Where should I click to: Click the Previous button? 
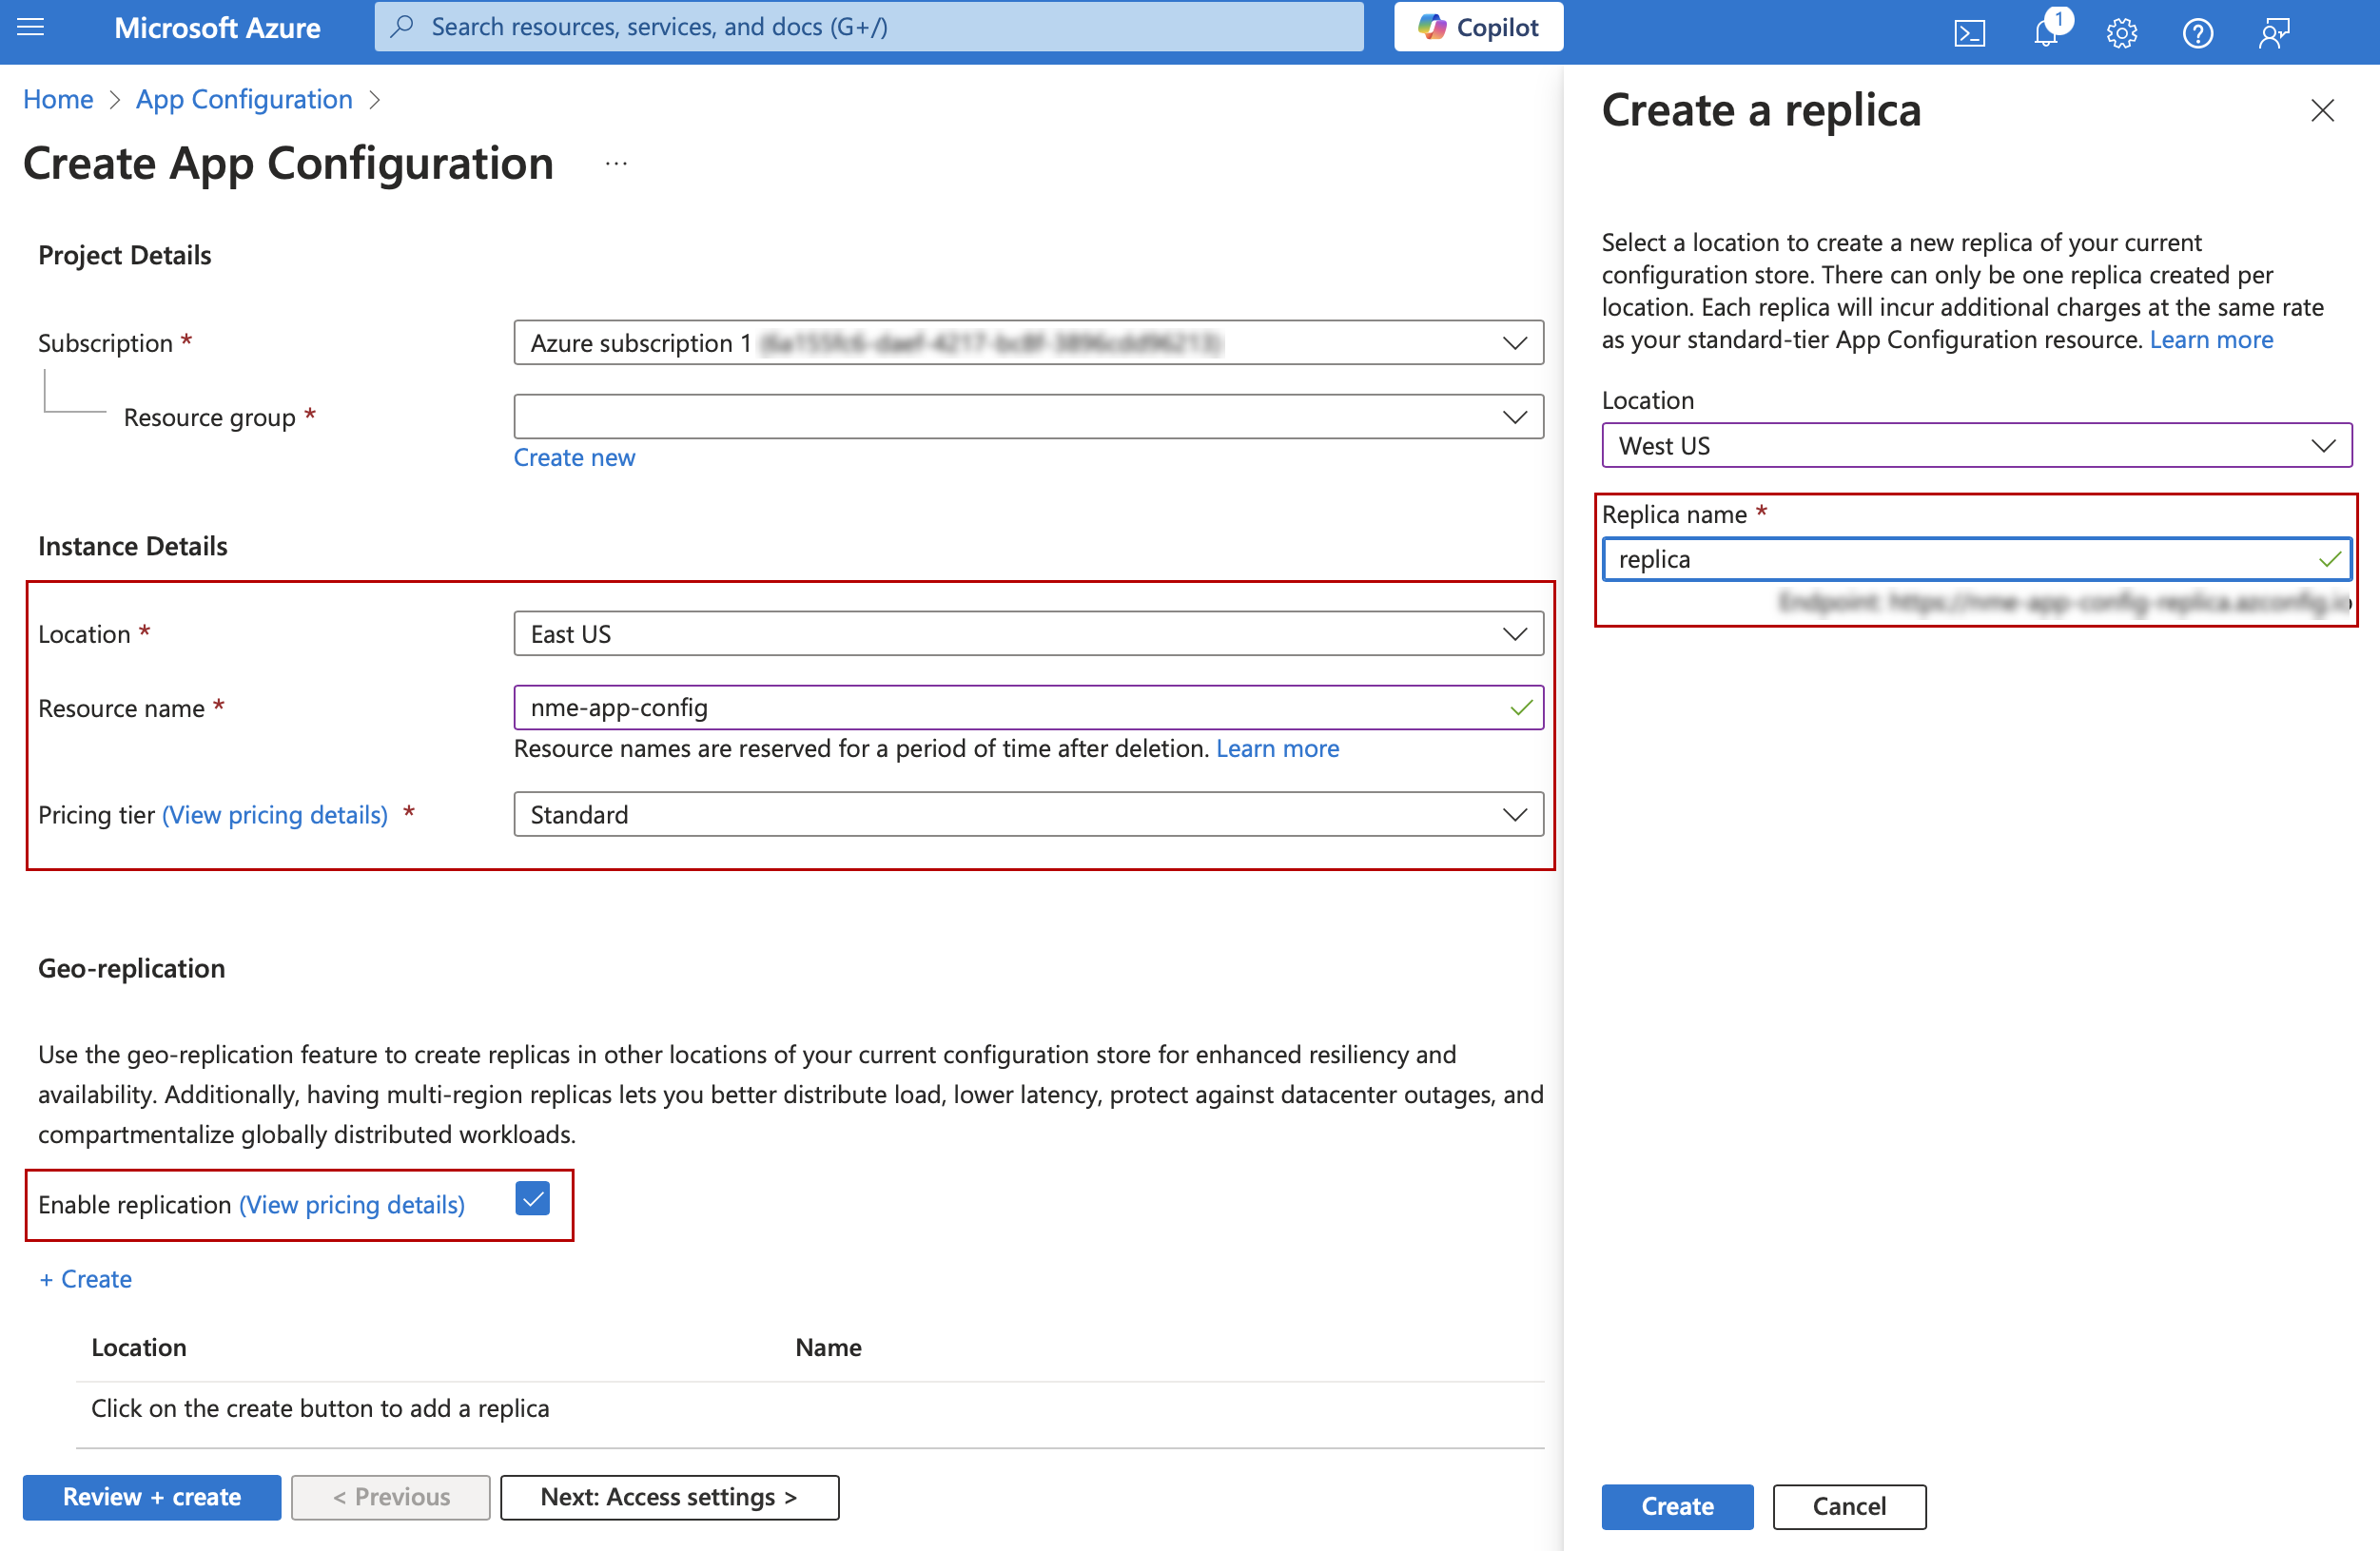point(391,1497)
